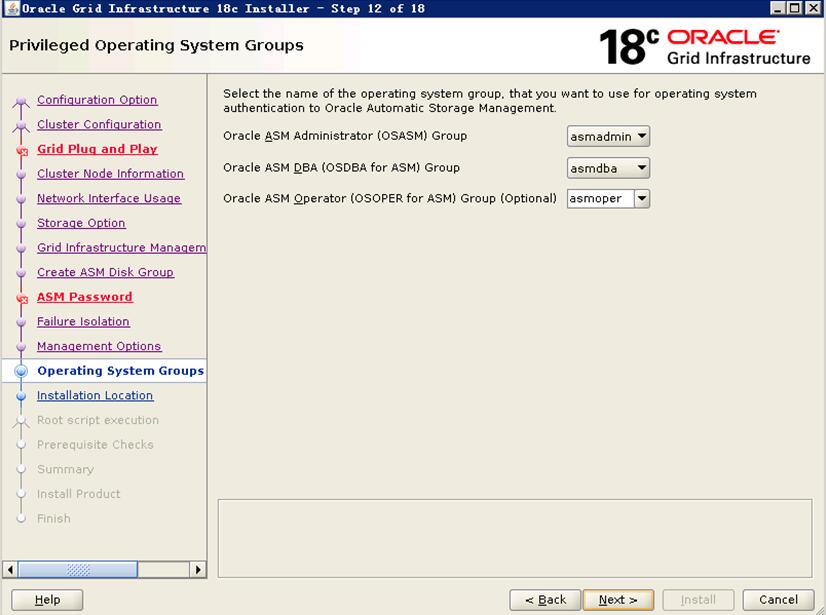Open Grid Infrastructure Management step link
The height and width of the screenshot is (615, 826).
click(x=122, y=248)
